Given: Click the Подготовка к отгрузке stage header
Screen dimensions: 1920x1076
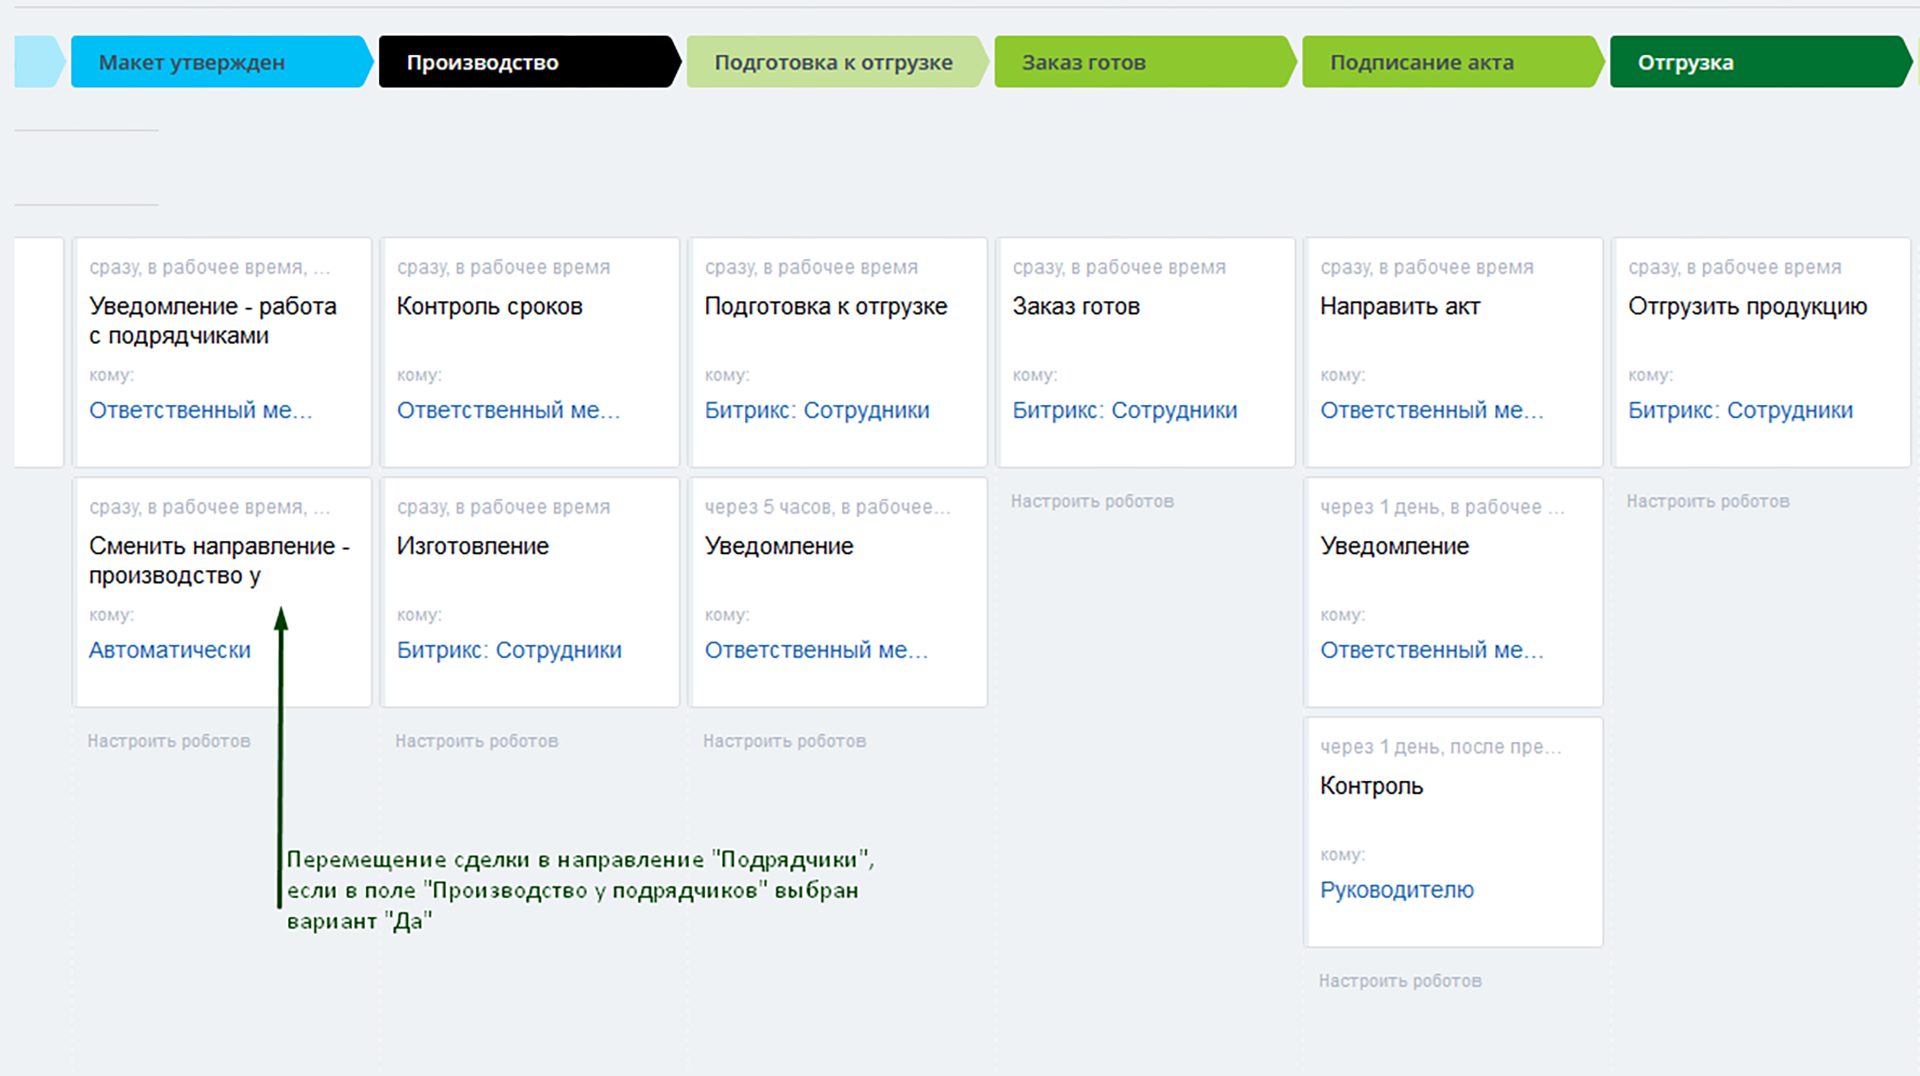Looking at the screenshot, I should point(833,62).
